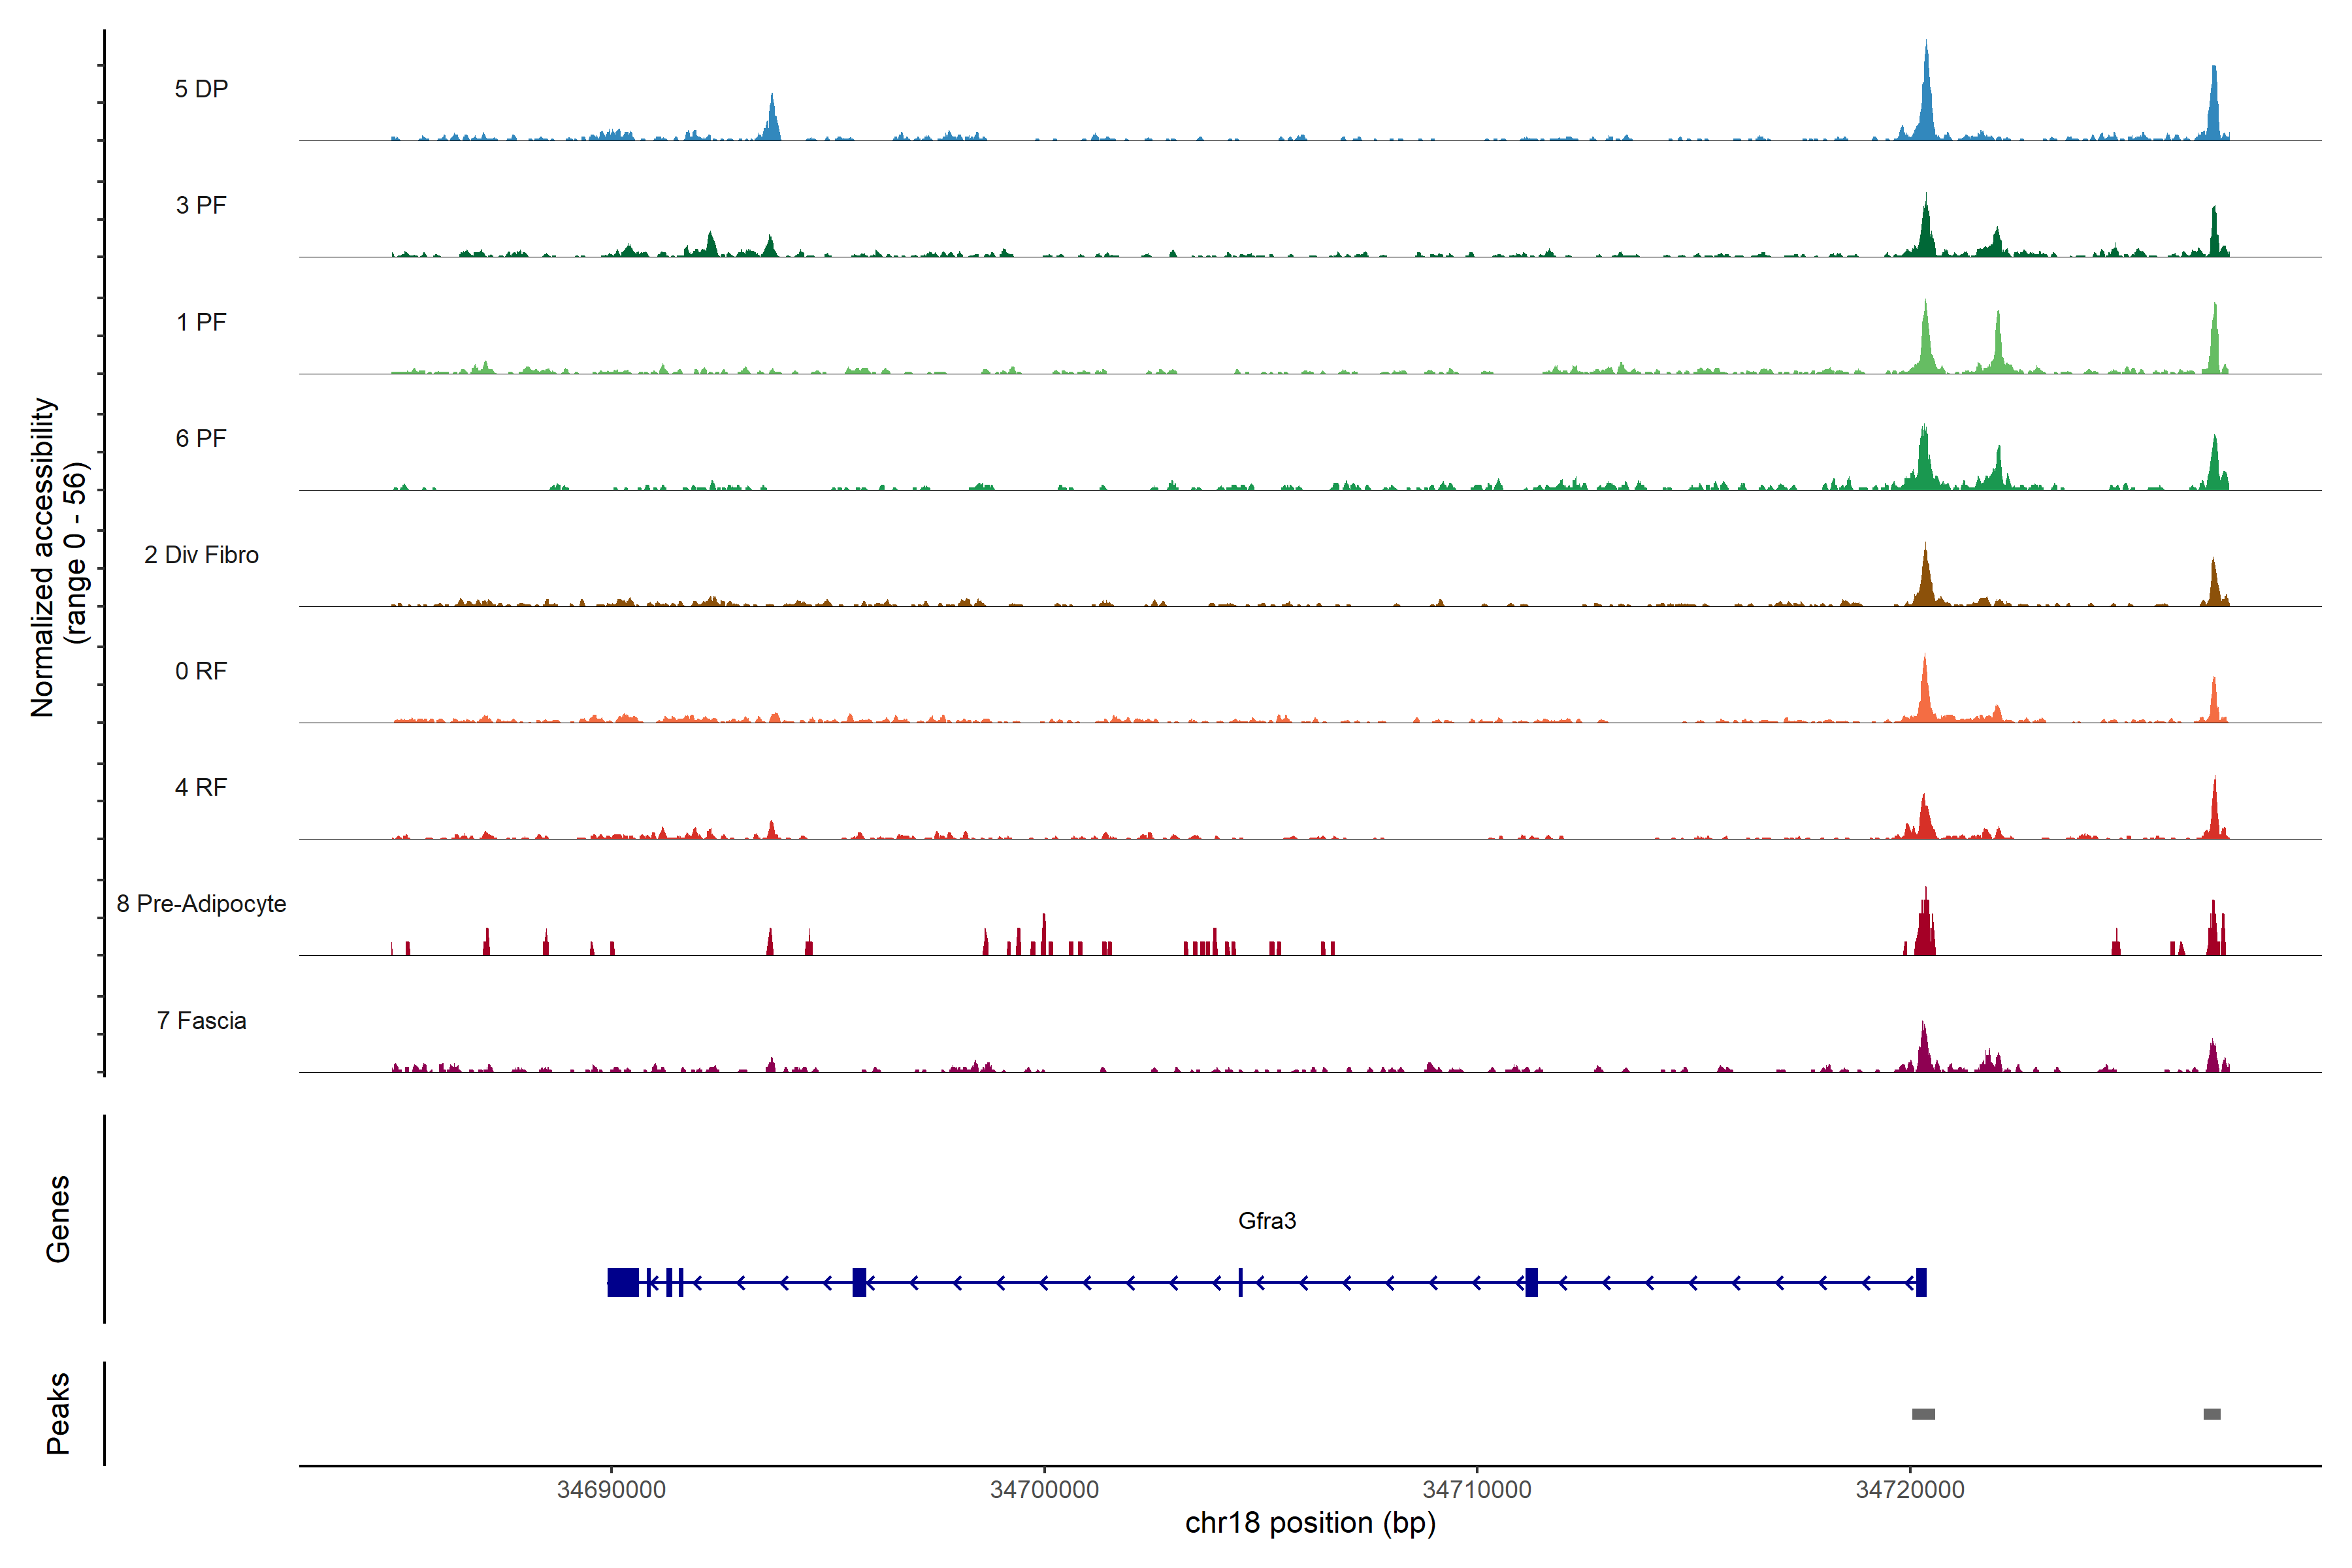Click the chr18 position (bp) axis title
Image resolution: width=2352 pixels, height=1568 pixels.
click(x=1310, y=1523)
